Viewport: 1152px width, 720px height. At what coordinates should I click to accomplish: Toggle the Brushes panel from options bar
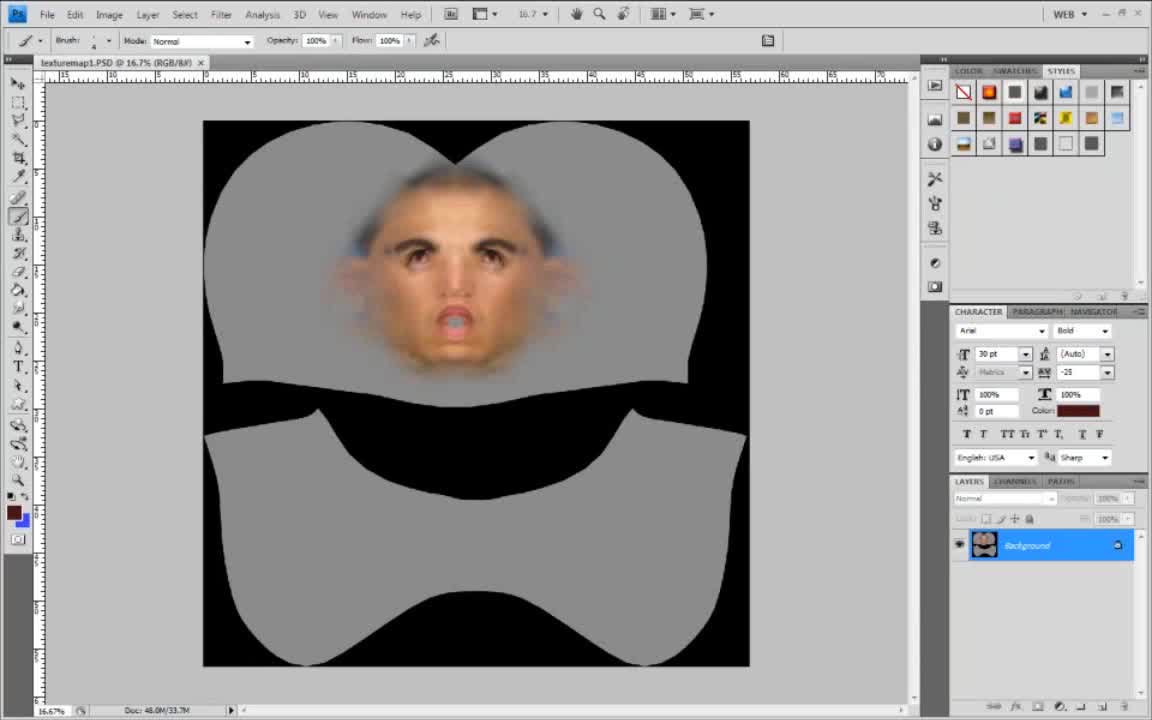(x=768, y=41)
